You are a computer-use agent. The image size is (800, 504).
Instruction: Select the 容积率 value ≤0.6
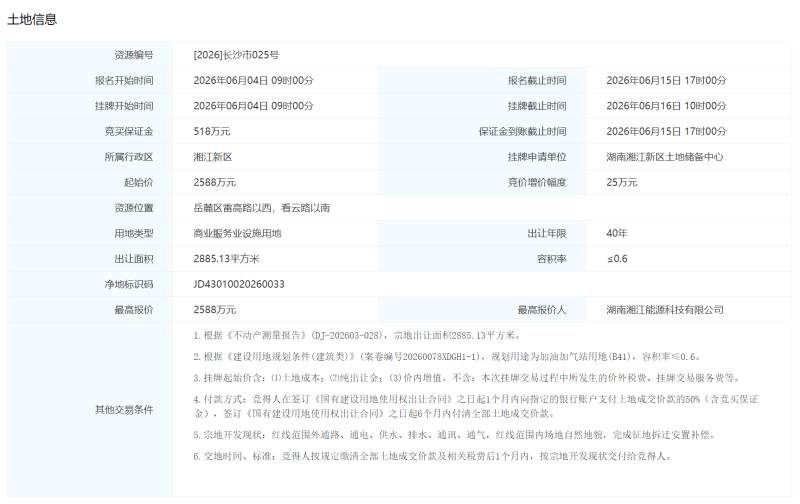pyautogui.click(x=617, y=259)
